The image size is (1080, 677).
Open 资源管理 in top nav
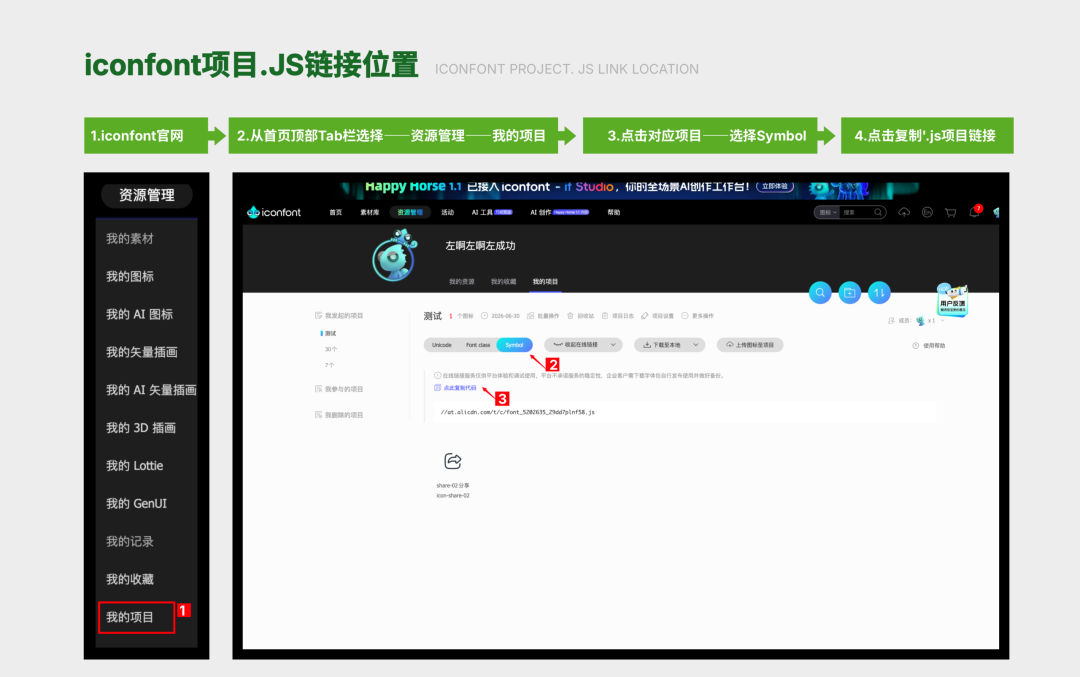coord(411,212)
